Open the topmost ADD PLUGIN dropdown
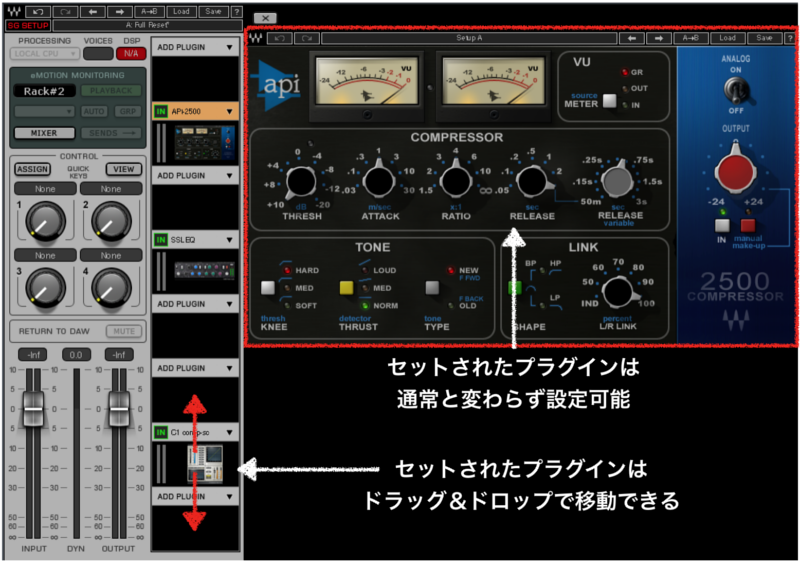The width and height of the screenshot is (800, 565). click(195, 47)
